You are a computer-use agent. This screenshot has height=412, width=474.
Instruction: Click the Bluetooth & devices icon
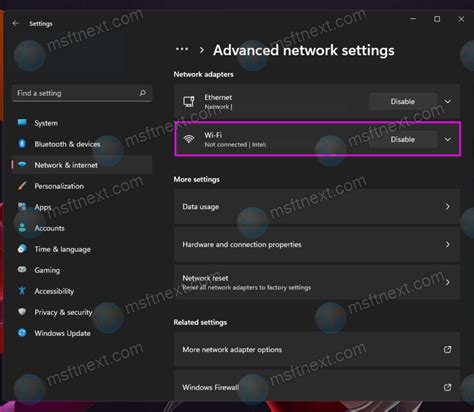tap(22, 144)
